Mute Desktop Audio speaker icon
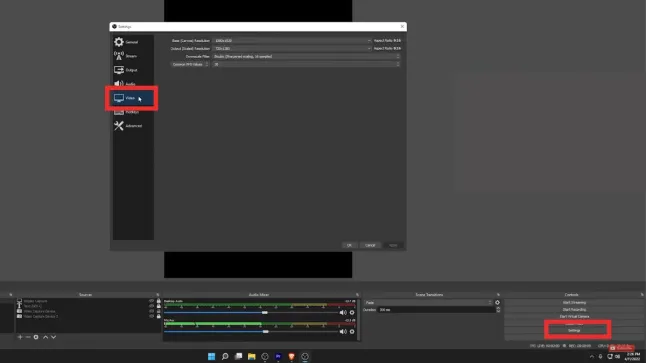 pyautogui.click(x=343, y=313)
